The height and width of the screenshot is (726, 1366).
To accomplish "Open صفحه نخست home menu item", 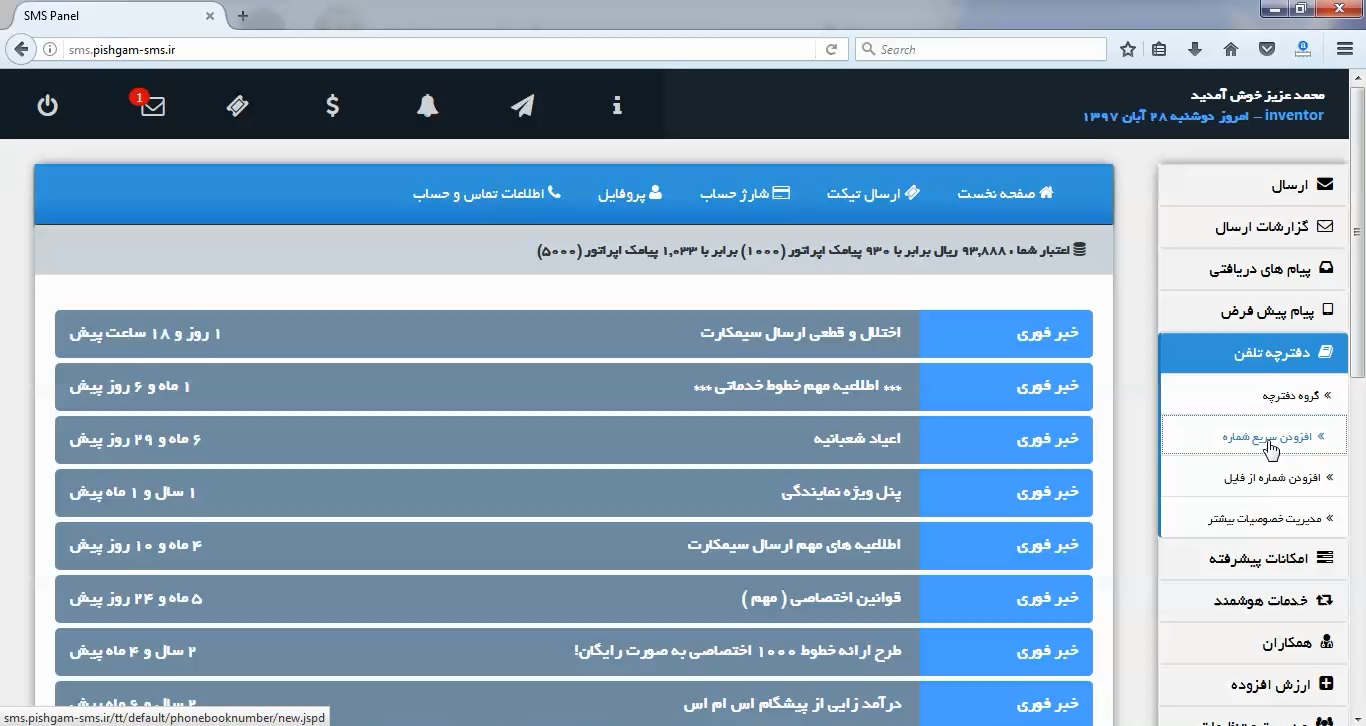I will [x=1005, y=193].
